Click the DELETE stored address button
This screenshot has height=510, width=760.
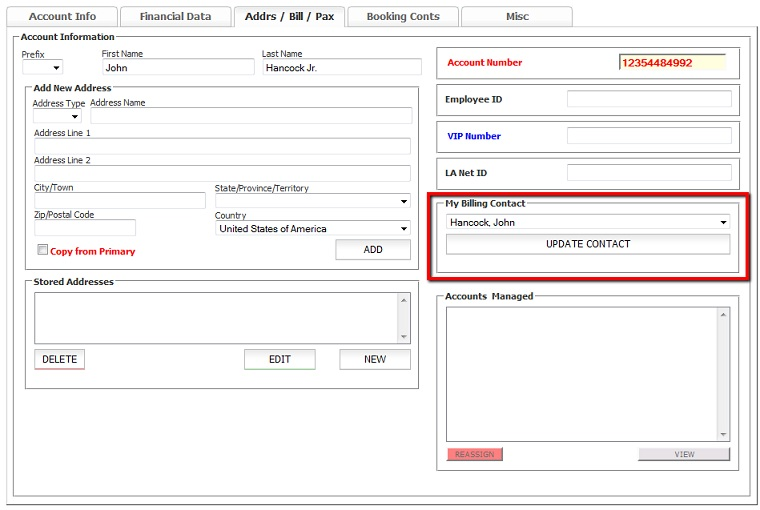59,359
